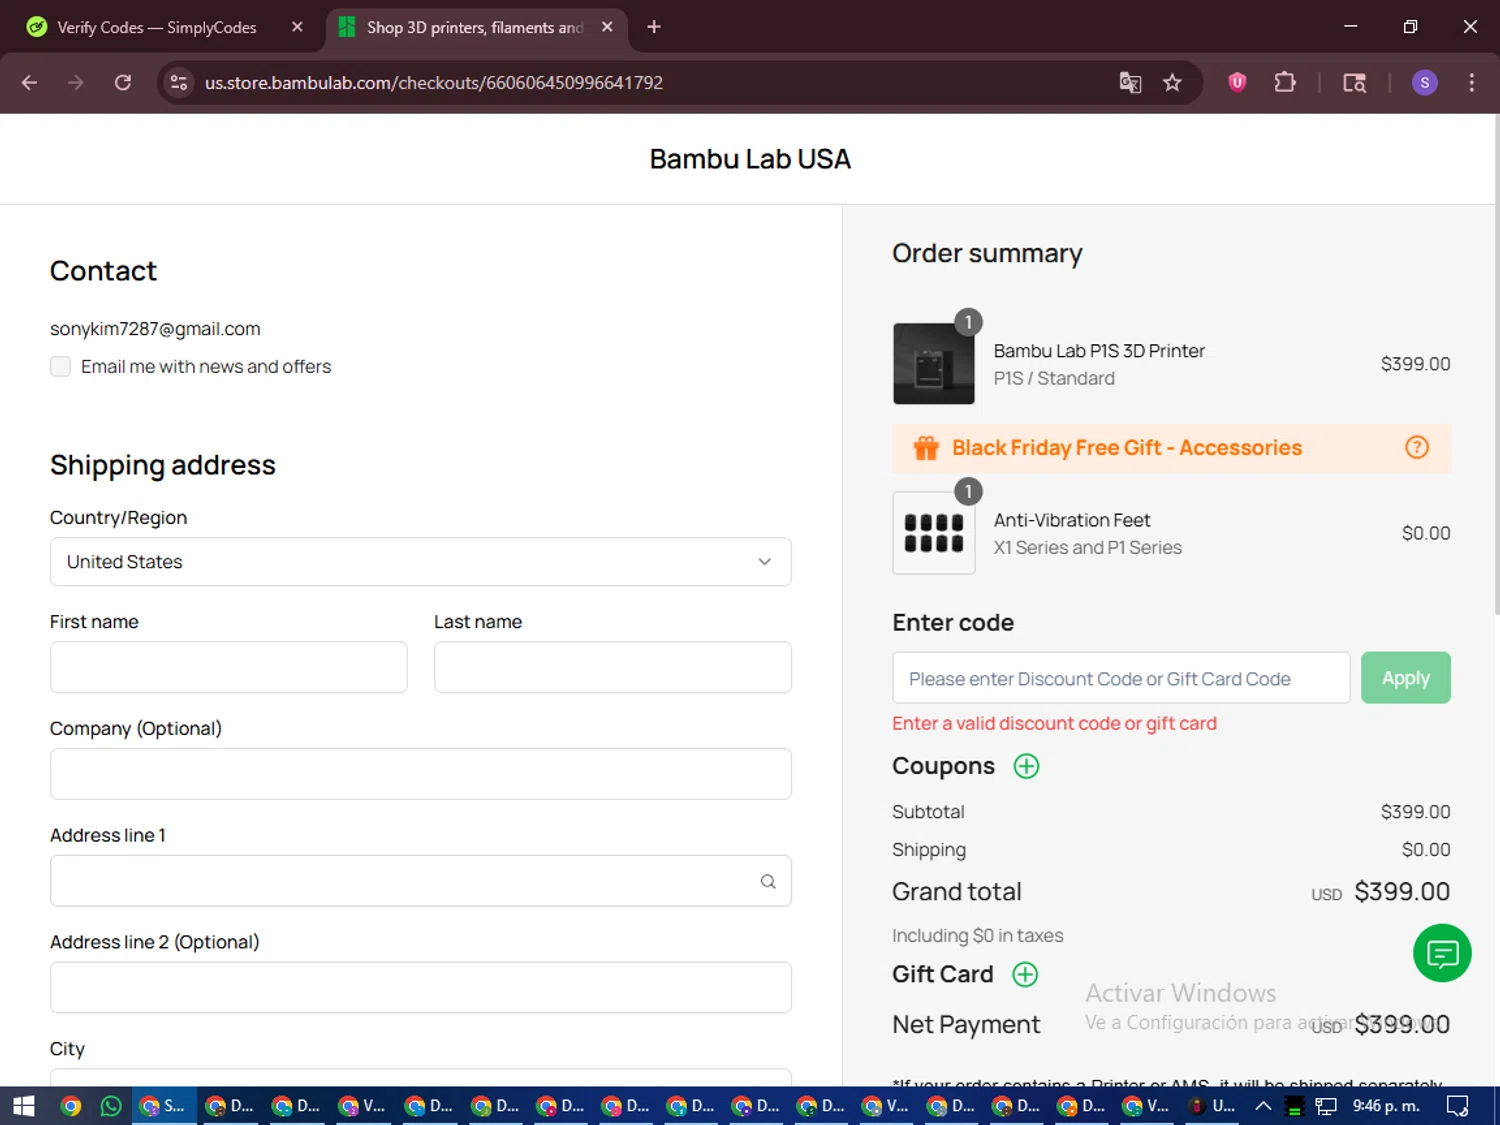Click the Bambu Lab P1S 3D Printer name

(1099, 351)
